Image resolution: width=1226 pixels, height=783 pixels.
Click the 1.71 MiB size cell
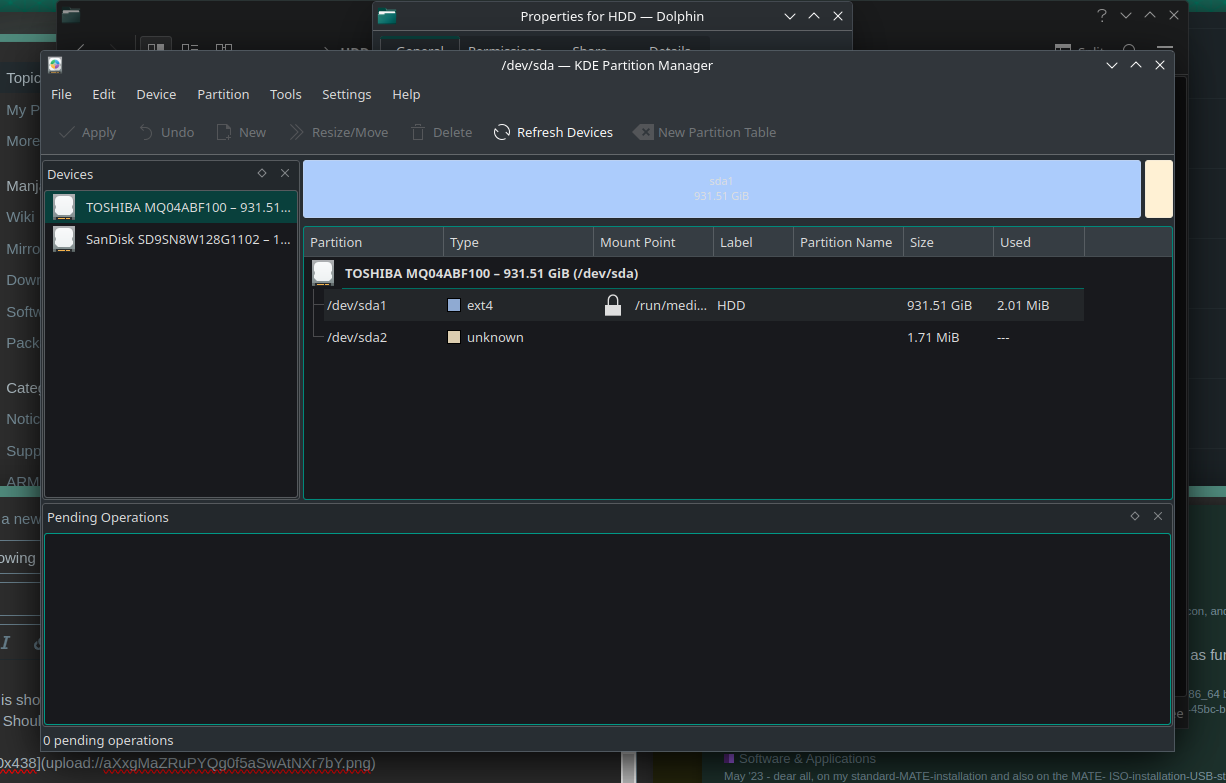[x=933, y=337]
